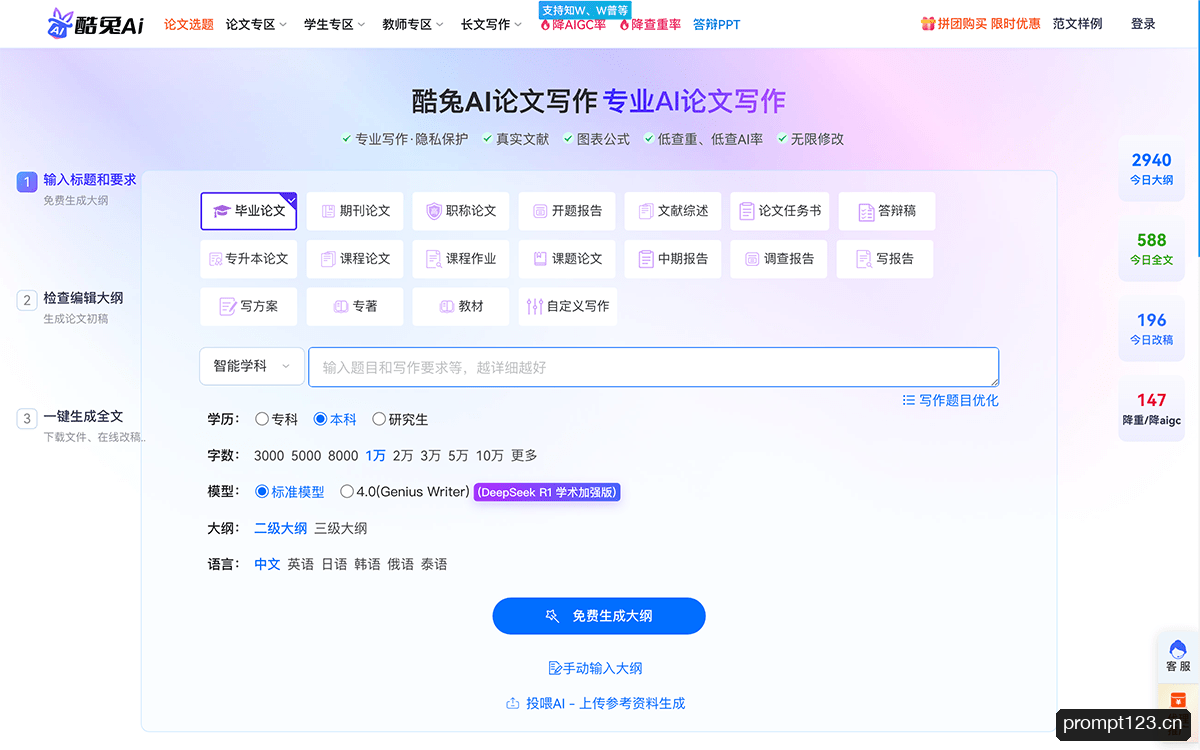Image resolution: width=1200 pixels, height=750 pixels.
Task: Choose the 论文任务书 option
Action: tap(780, 211)
